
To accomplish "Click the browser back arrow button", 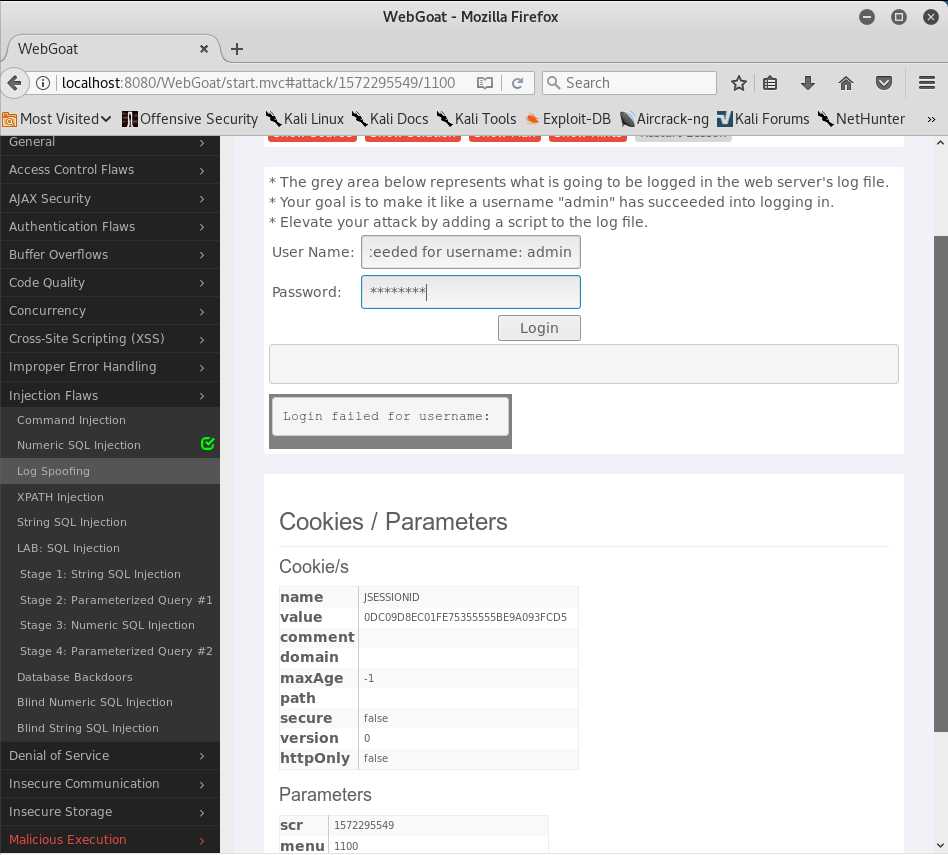I will pos(14,83).
